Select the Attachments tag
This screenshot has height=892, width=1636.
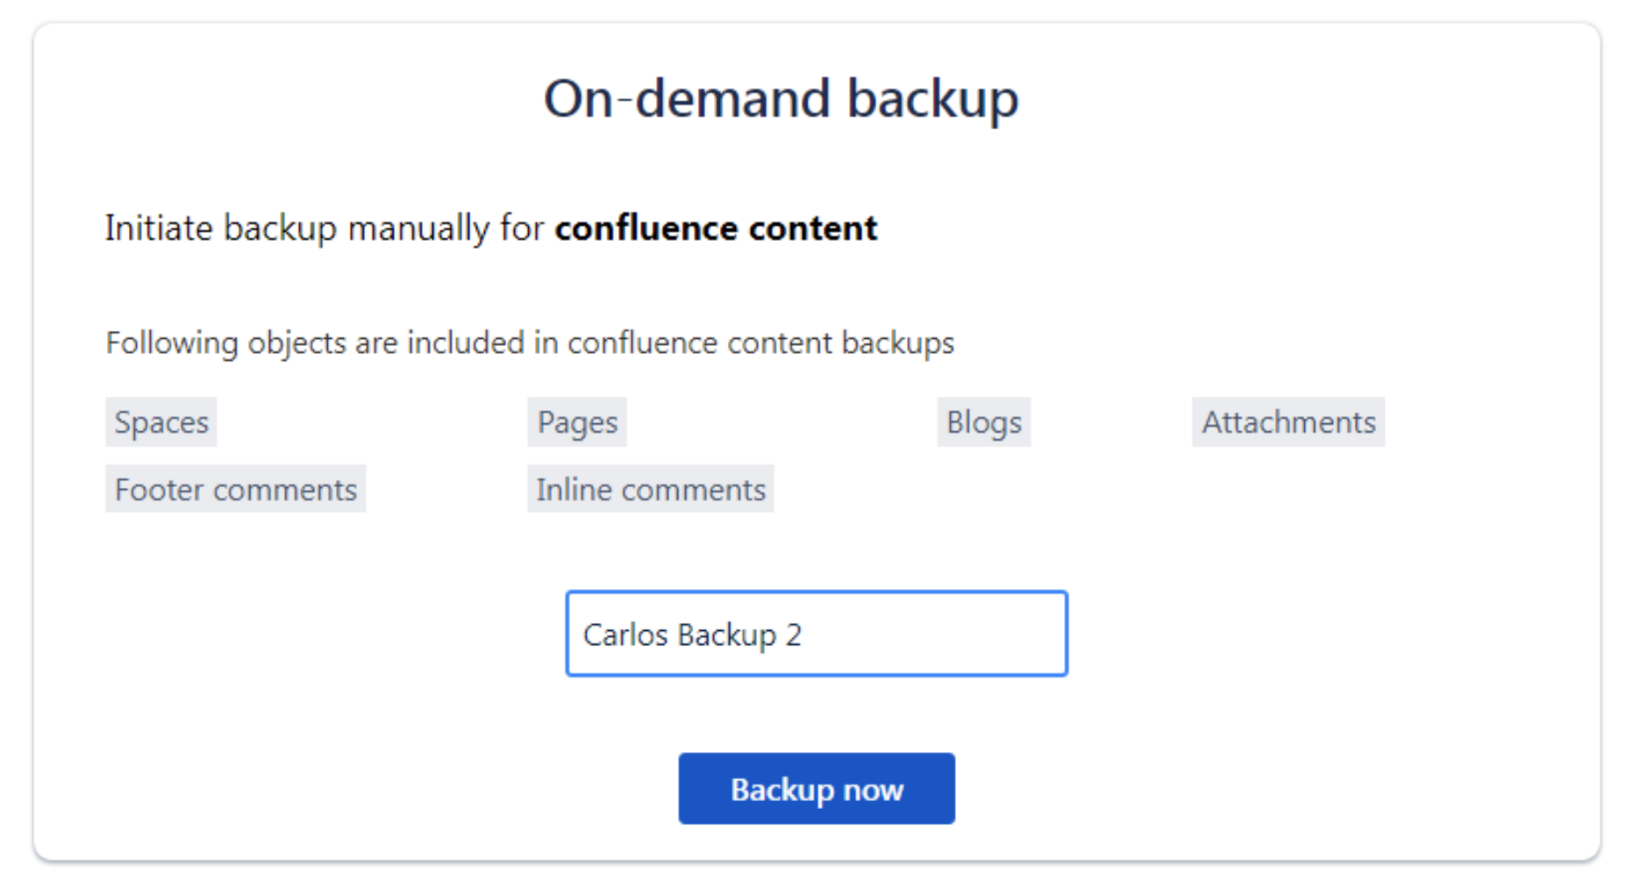1288,422
